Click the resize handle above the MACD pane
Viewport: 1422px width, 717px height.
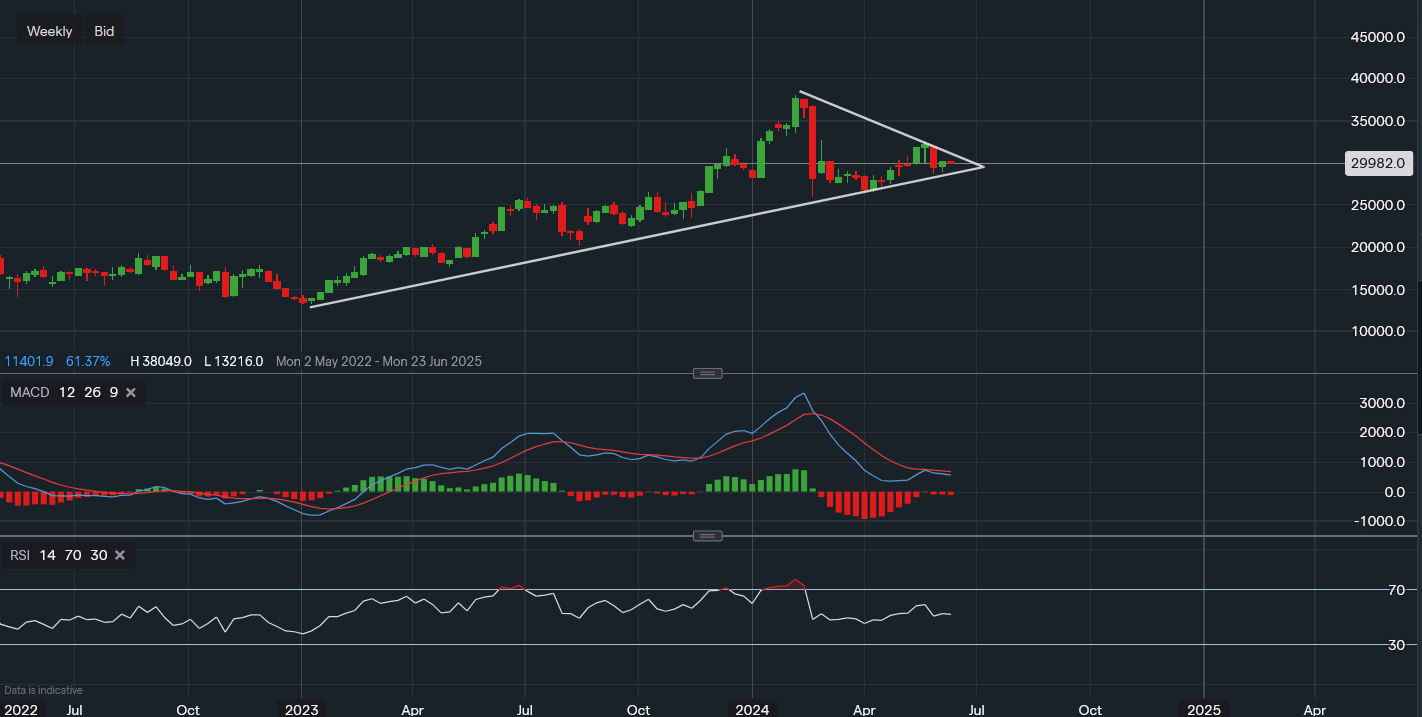(x=707, y=373)
